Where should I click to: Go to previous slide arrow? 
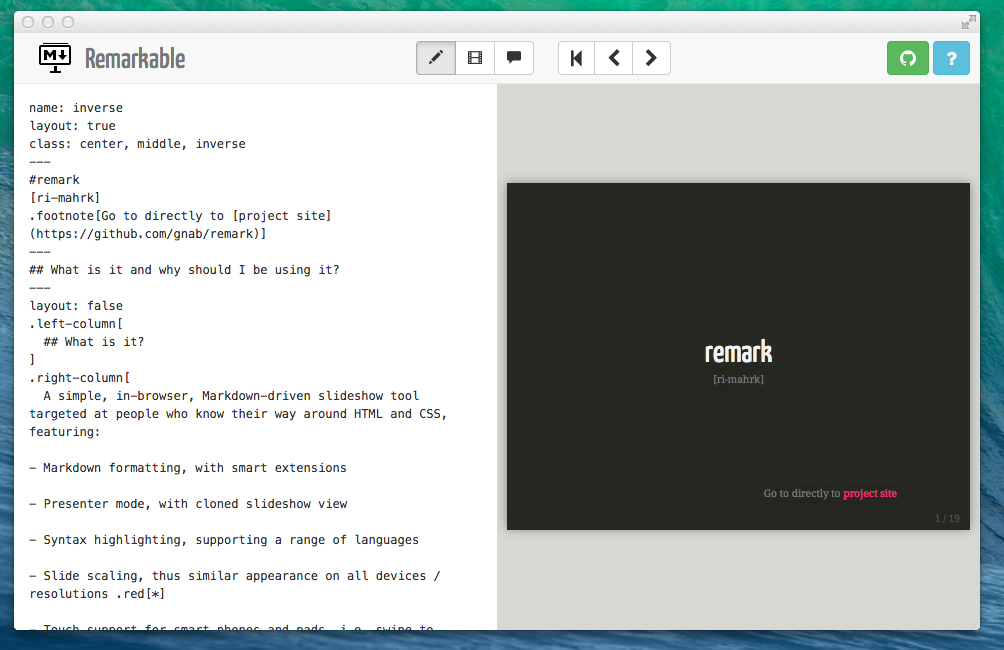[x=614, y=58]
